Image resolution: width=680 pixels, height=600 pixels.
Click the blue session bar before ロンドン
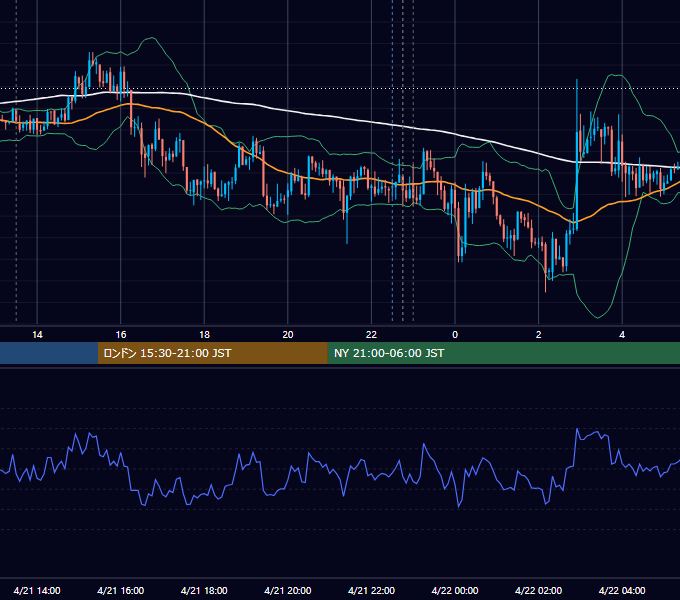coord(49,353)
